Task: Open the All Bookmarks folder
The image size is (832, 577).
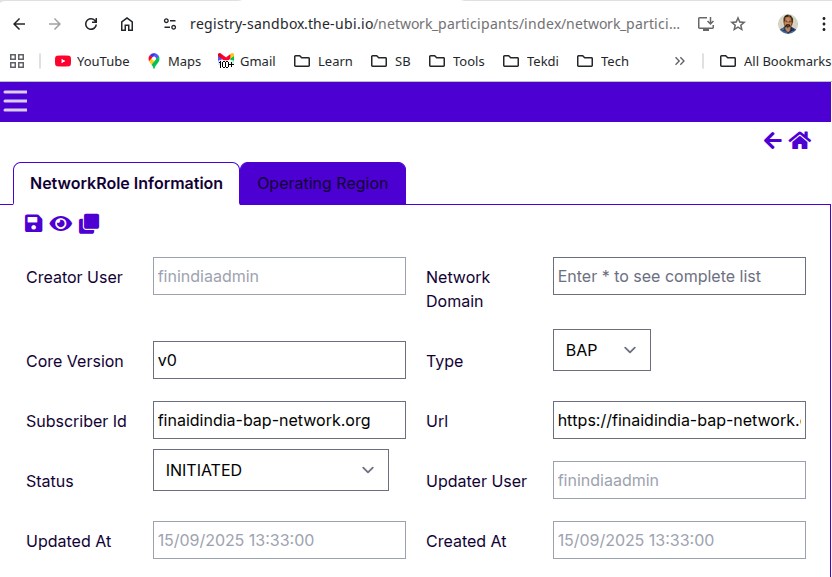Action: (x=775, y=61)
